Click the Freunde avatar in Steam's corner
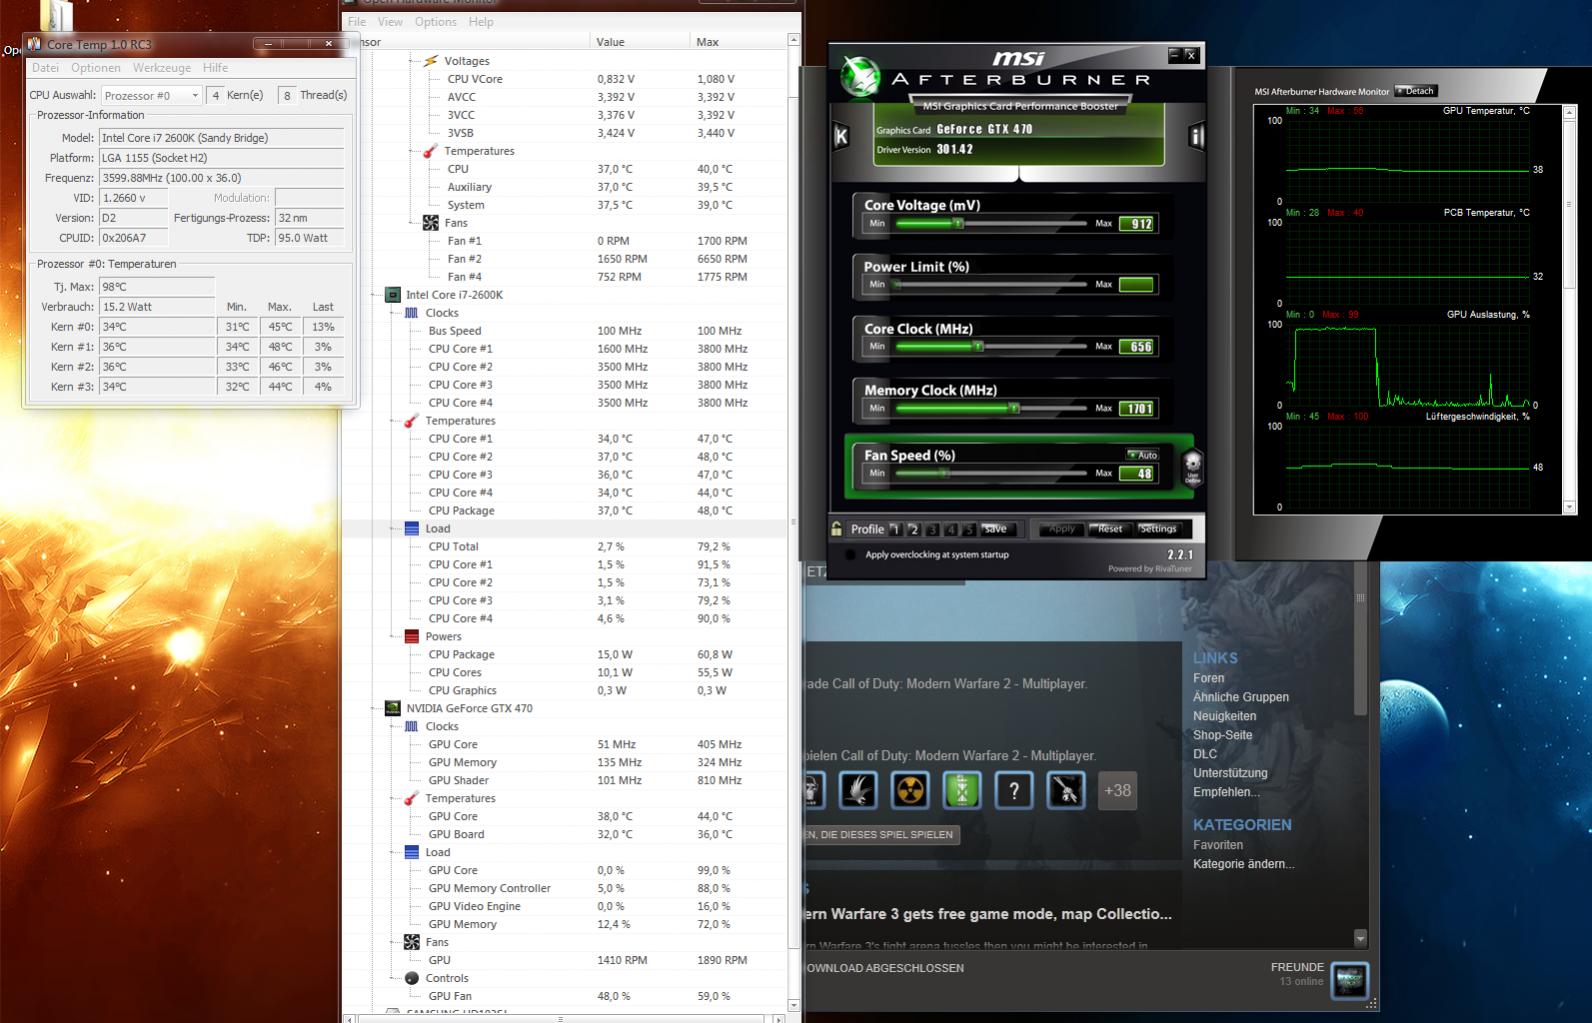Viewport: 1592px width, 1023px height. [x=1350, y=979]
